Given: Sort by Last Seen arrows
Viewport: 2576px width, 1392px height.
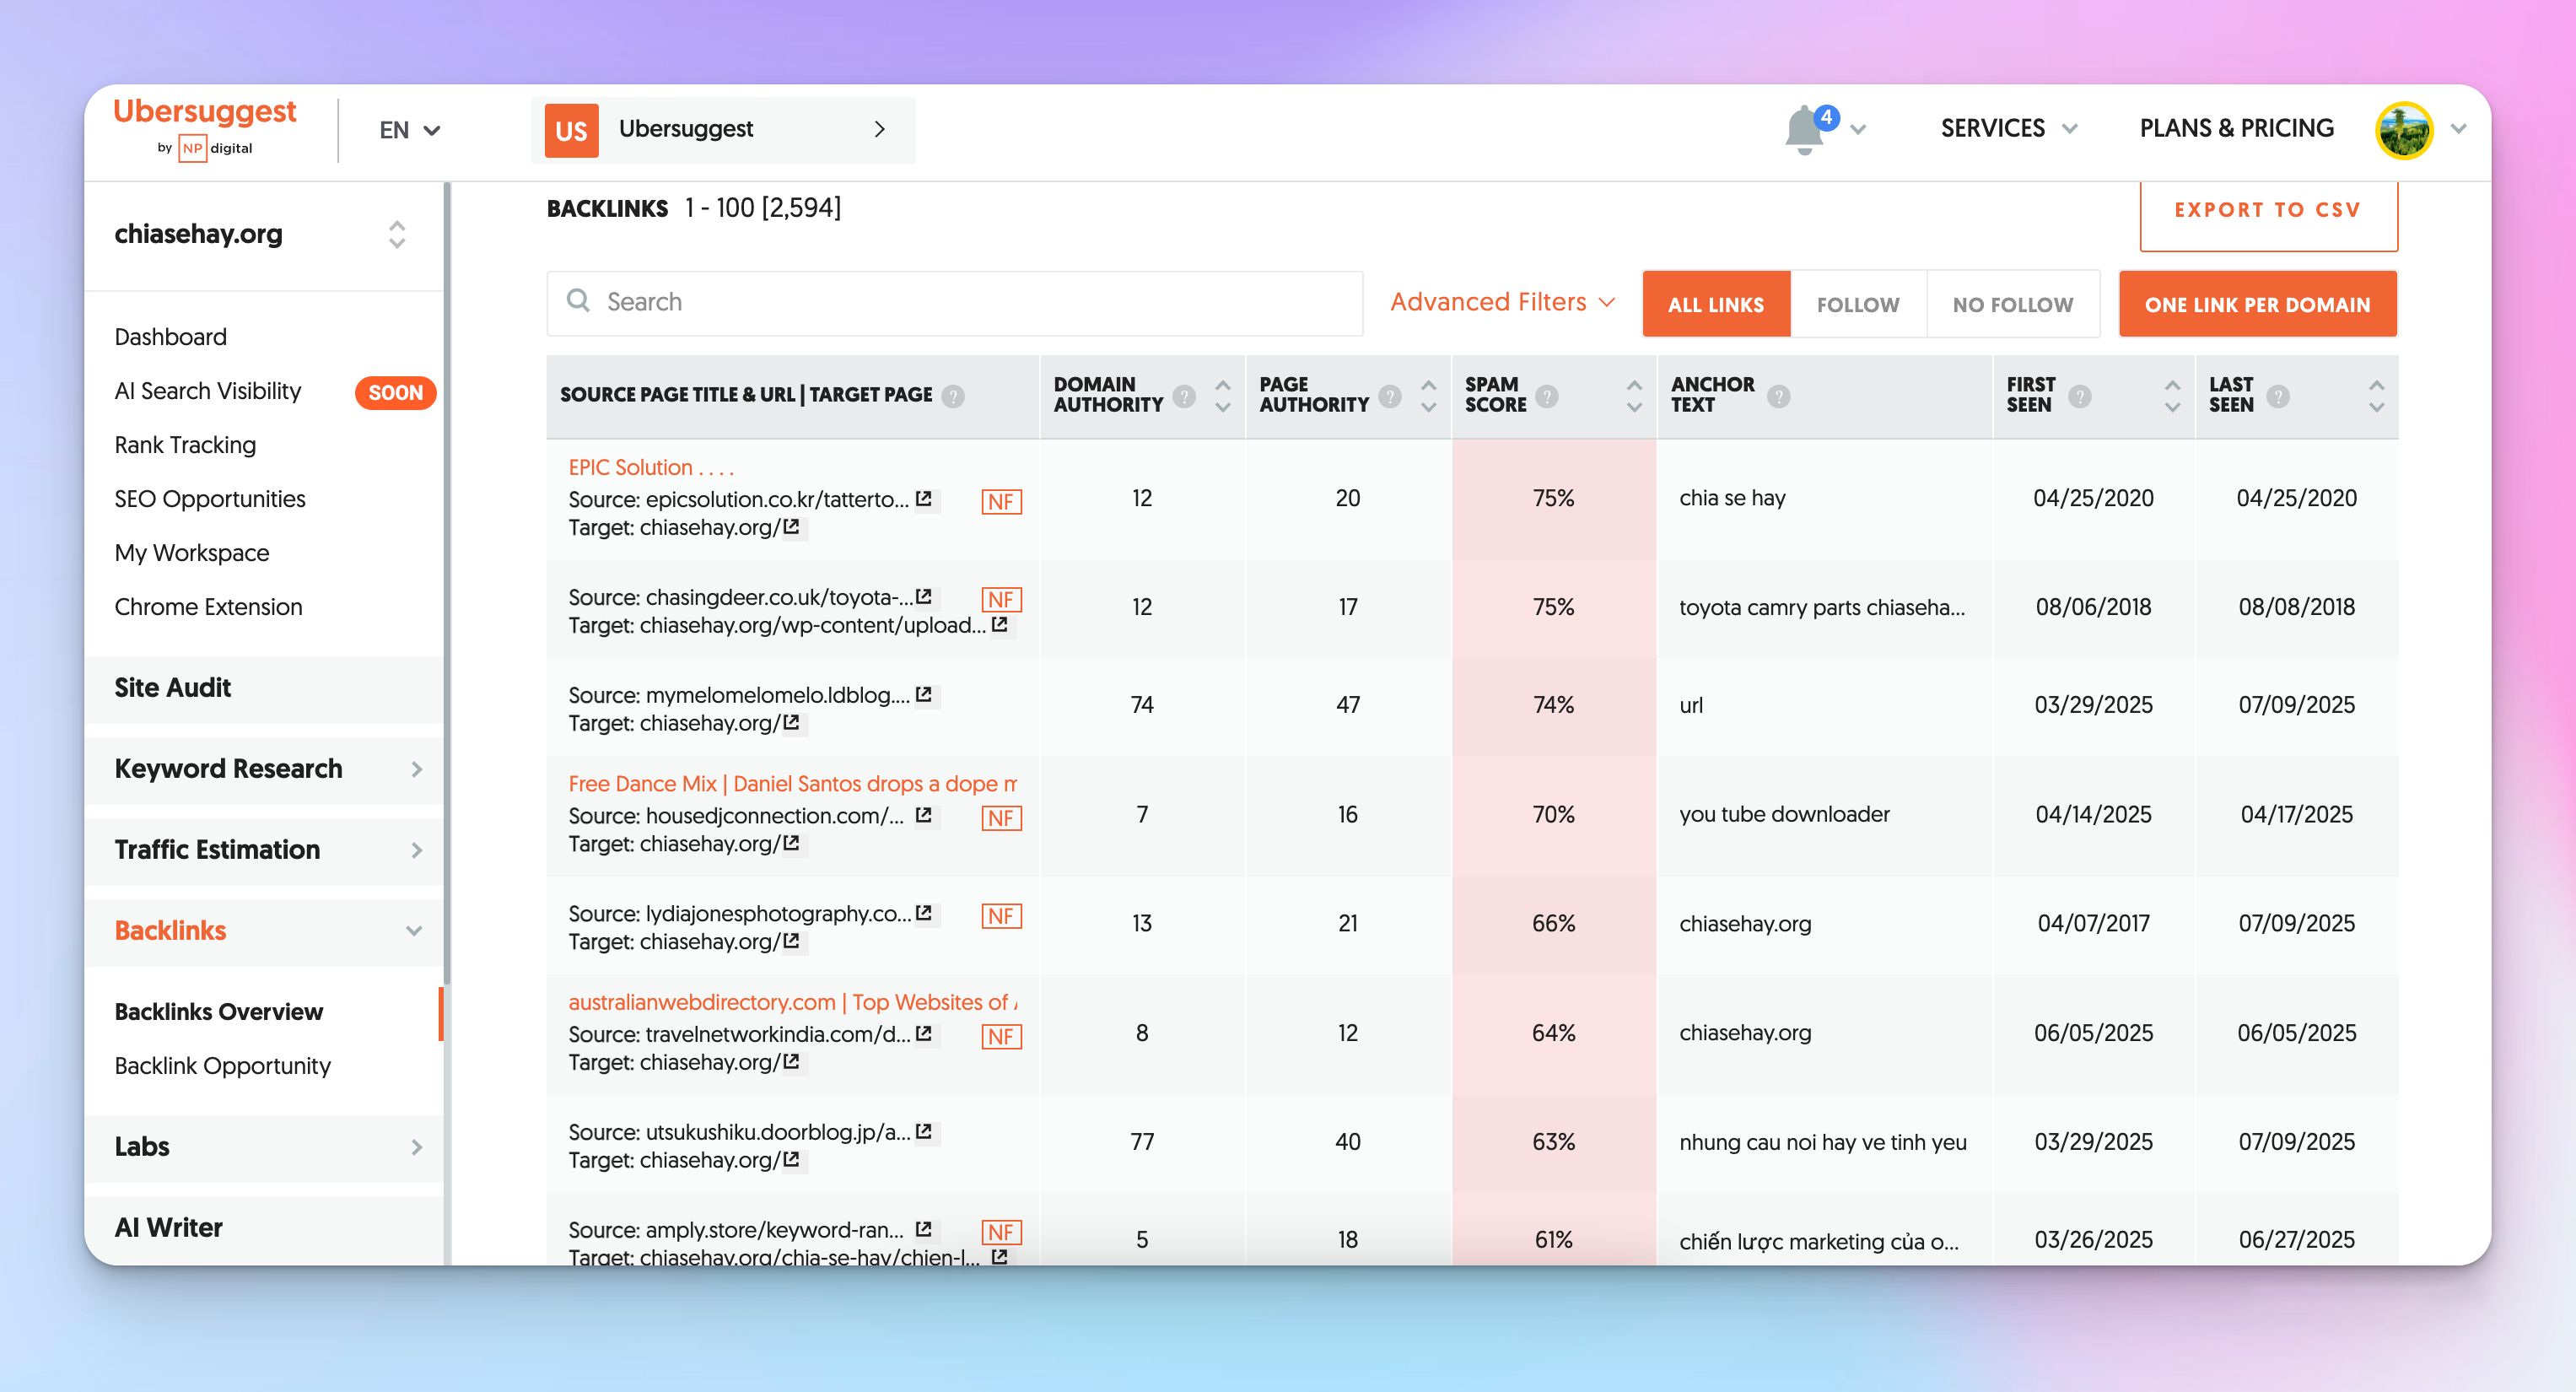Looking at the screenshot, I should [x=2377, y=396].
